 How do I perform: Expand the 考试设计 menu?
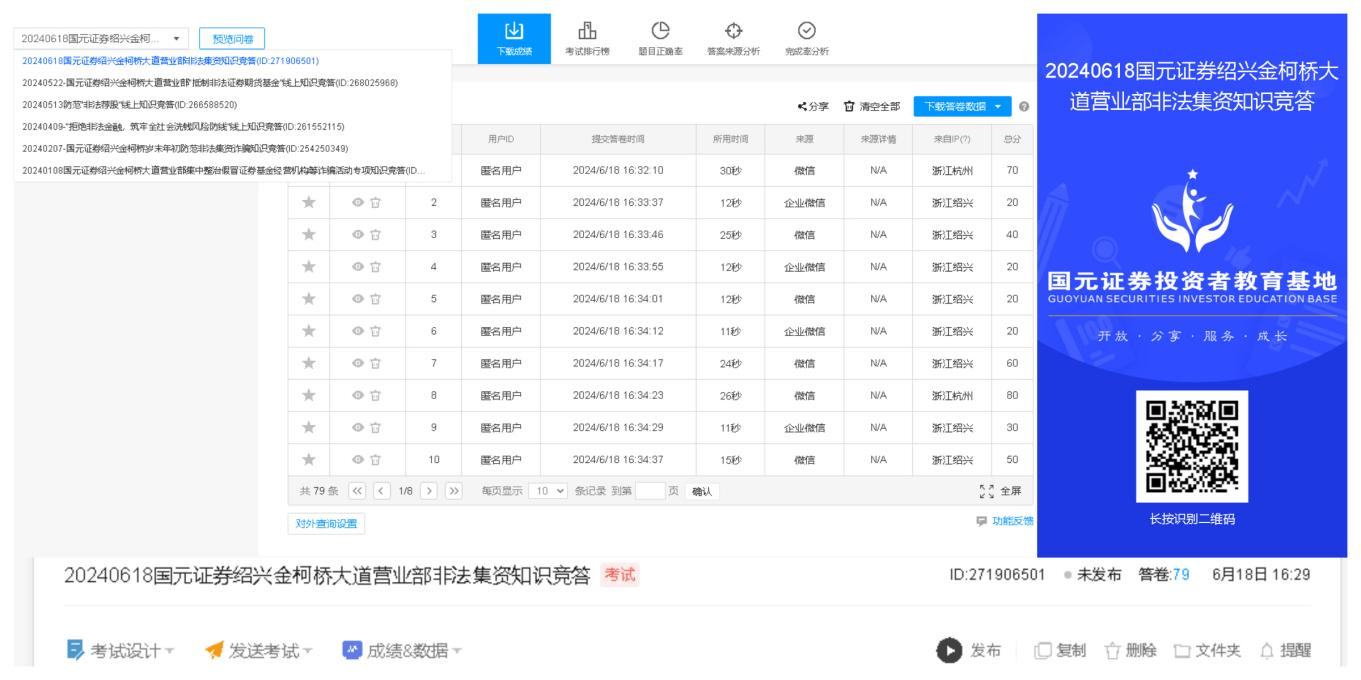(x=122, y=651)
